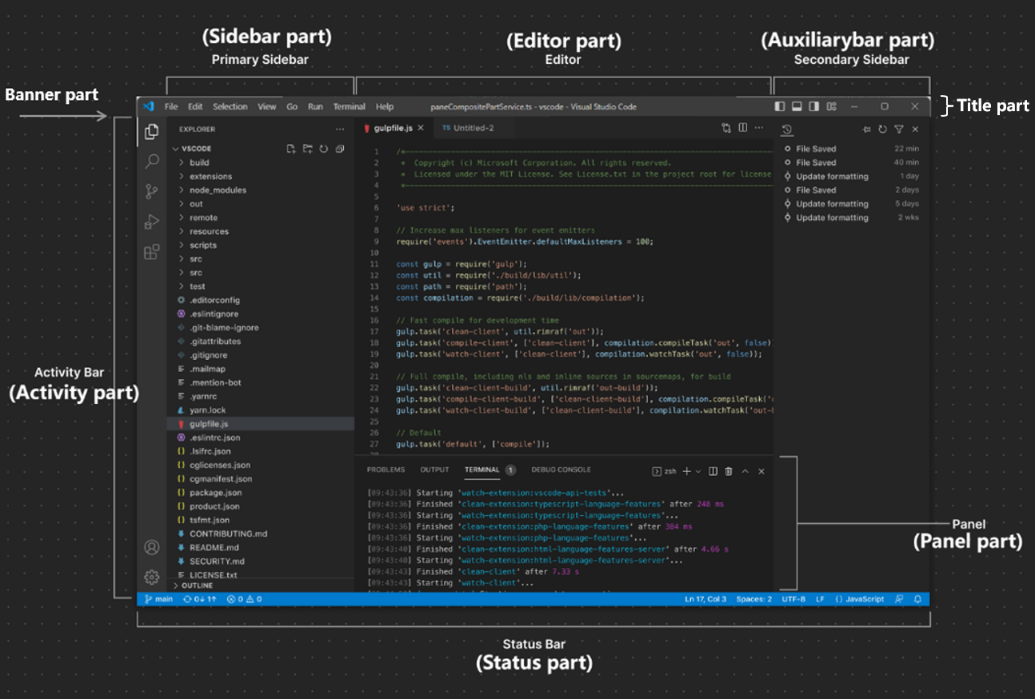
Task: Toggle the Panel layout button
Action: pyautogui.click(x=797, y=106)
